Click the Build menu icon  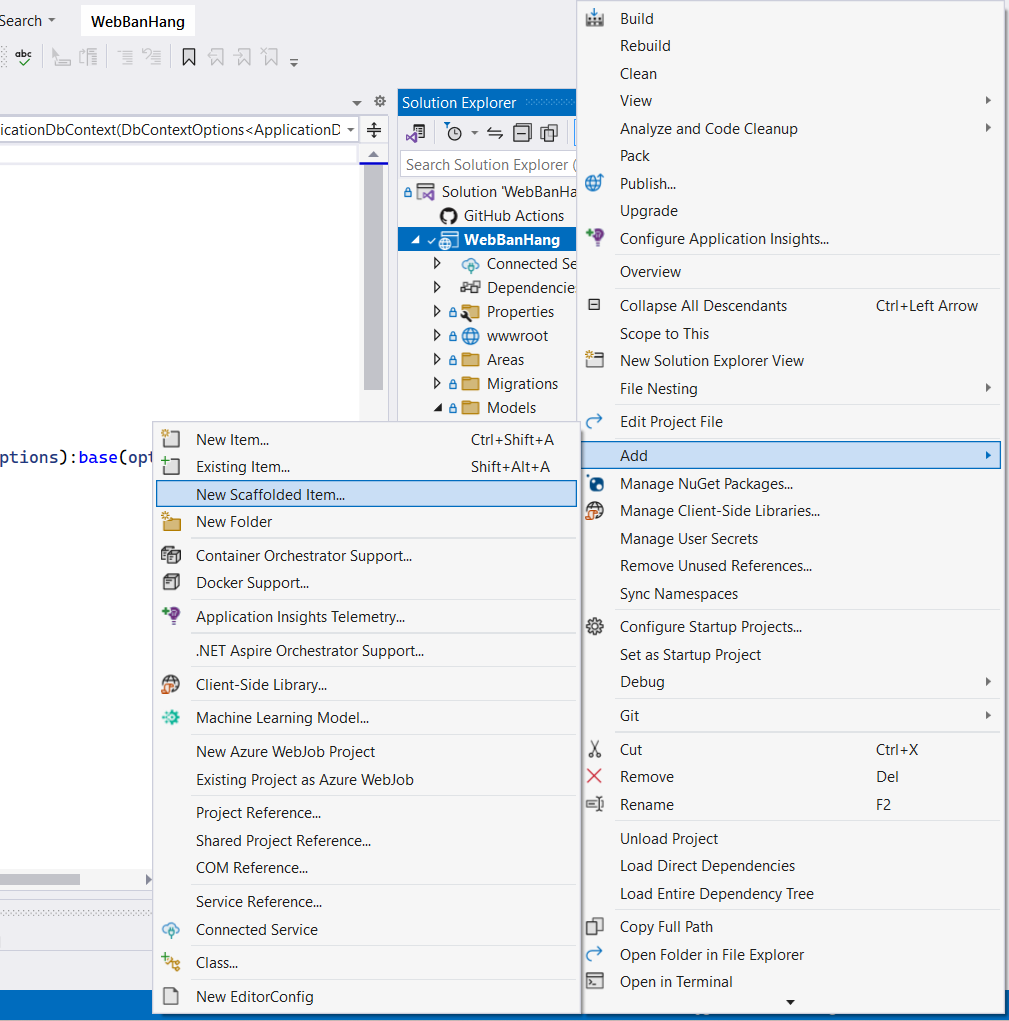pos(594,18)
